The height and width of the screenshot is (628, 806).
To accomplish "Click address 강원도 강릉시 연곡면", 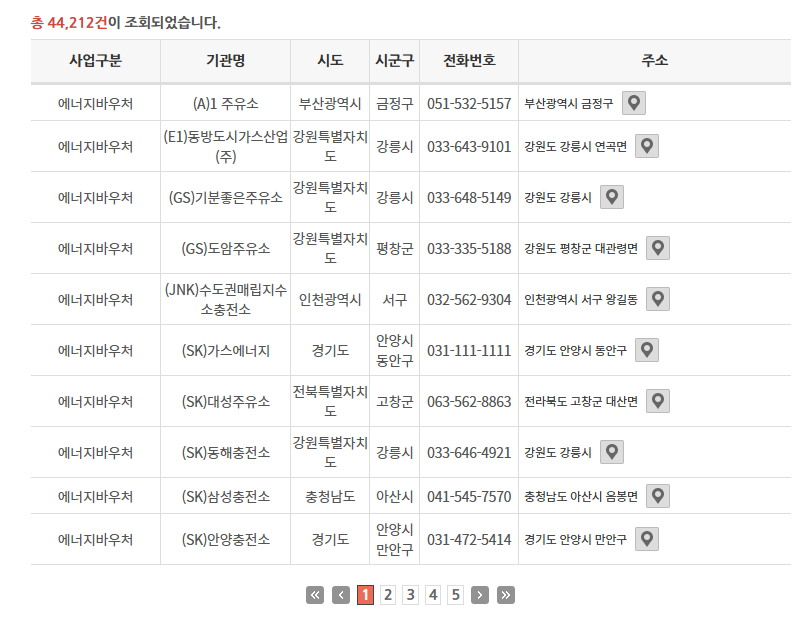I will tap(575, 147).
